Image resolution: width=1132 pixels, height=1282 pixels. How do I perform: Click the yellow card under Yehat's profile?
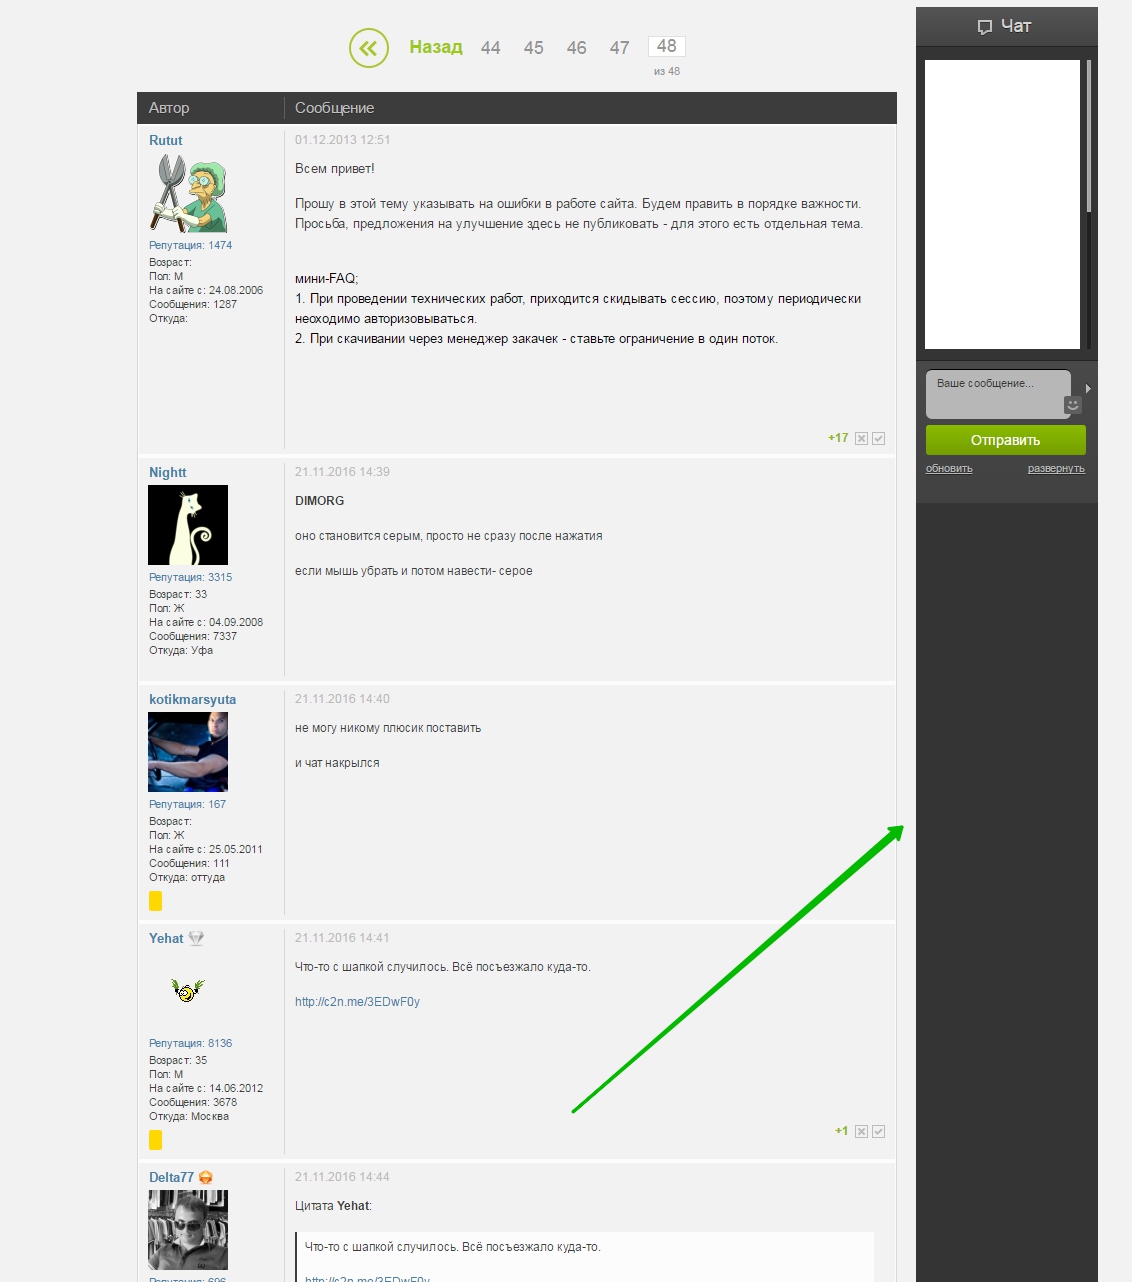[155, 1140]
